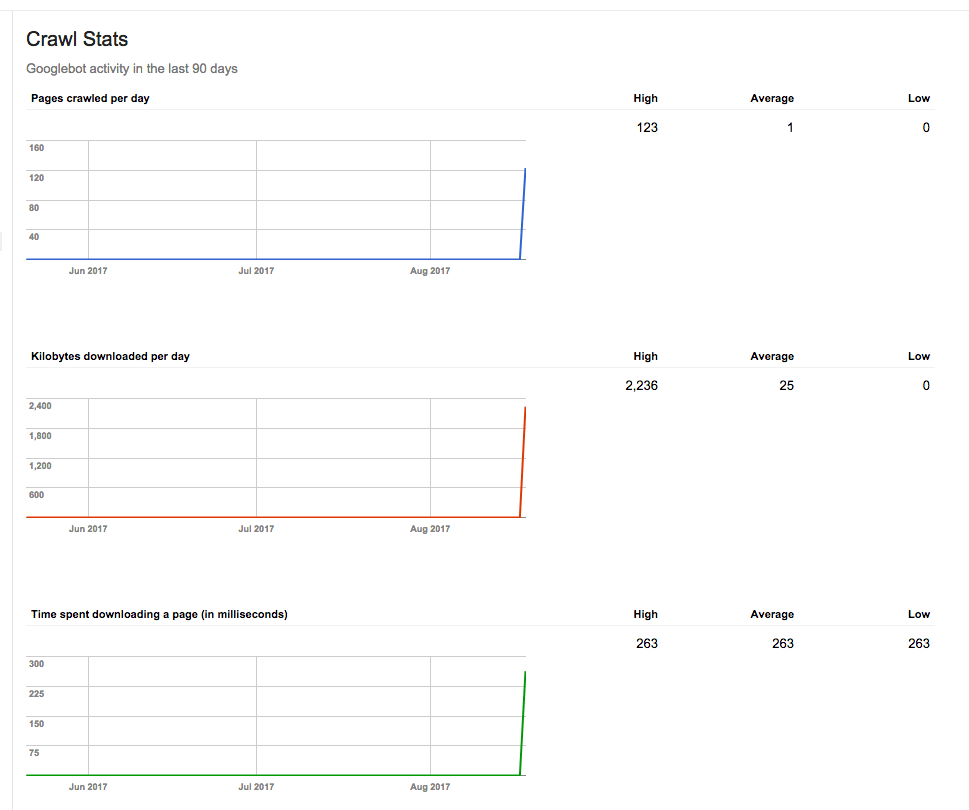The height and width of the screenshot is (810, 969).
Task: Click 'Aug 2017' label under download time chart
Action: pyautogui.click(x=430, y=787)
